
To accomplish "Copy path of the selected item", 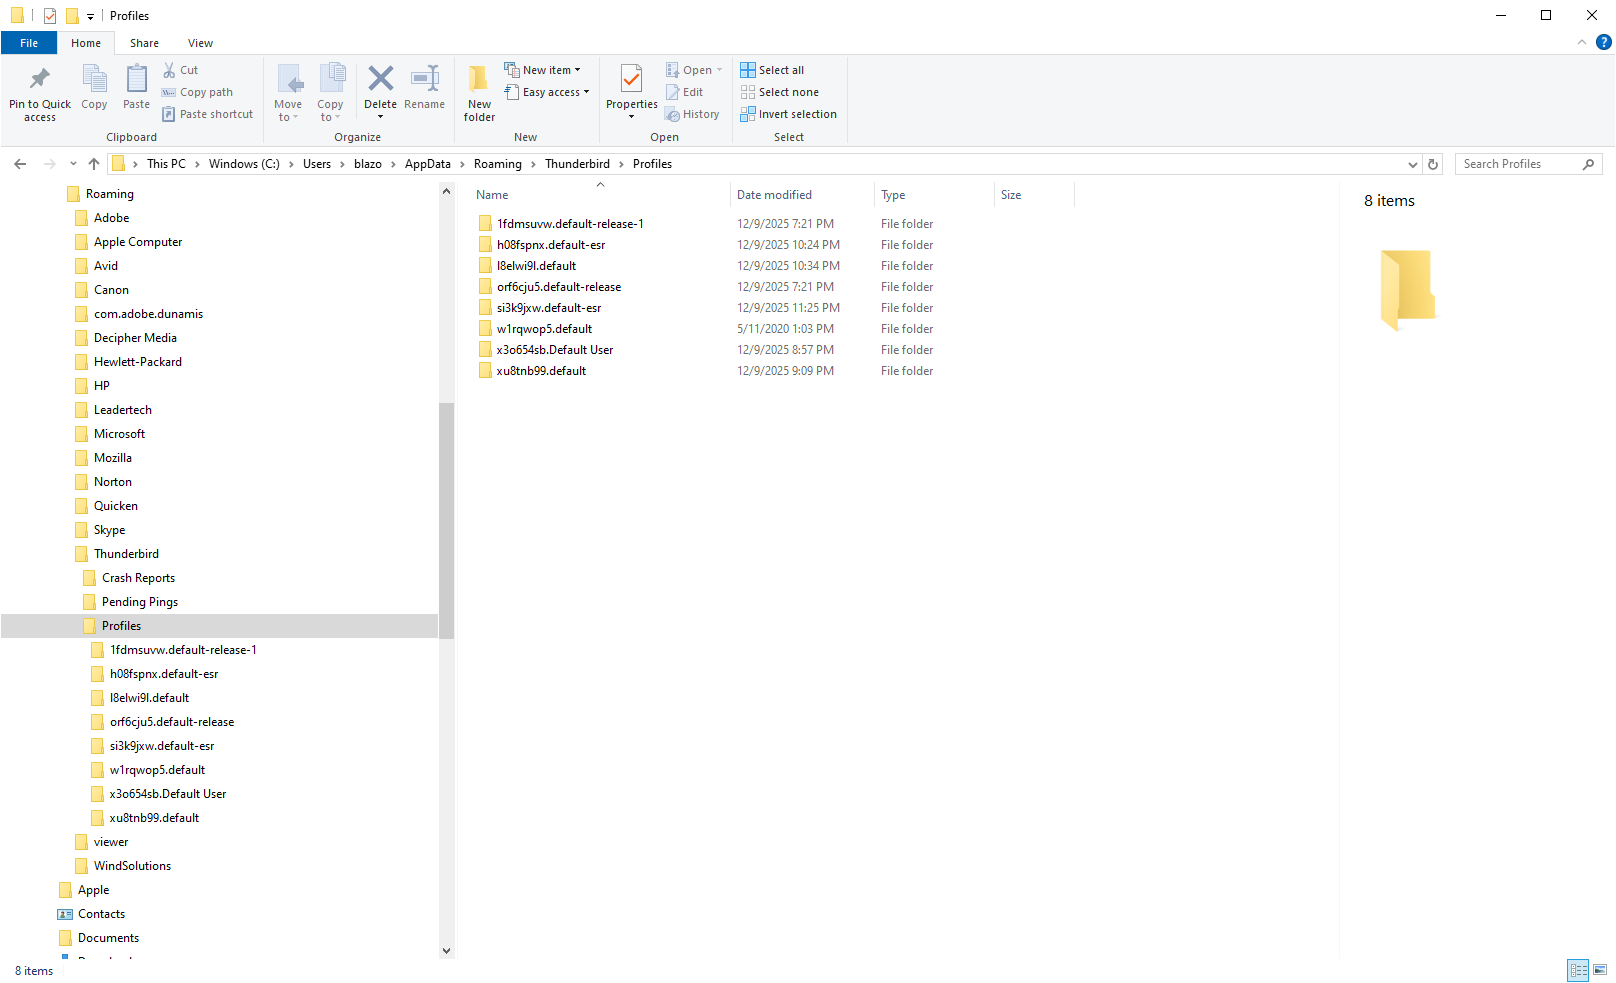I will pyautogui.click(x=198, y=92).
